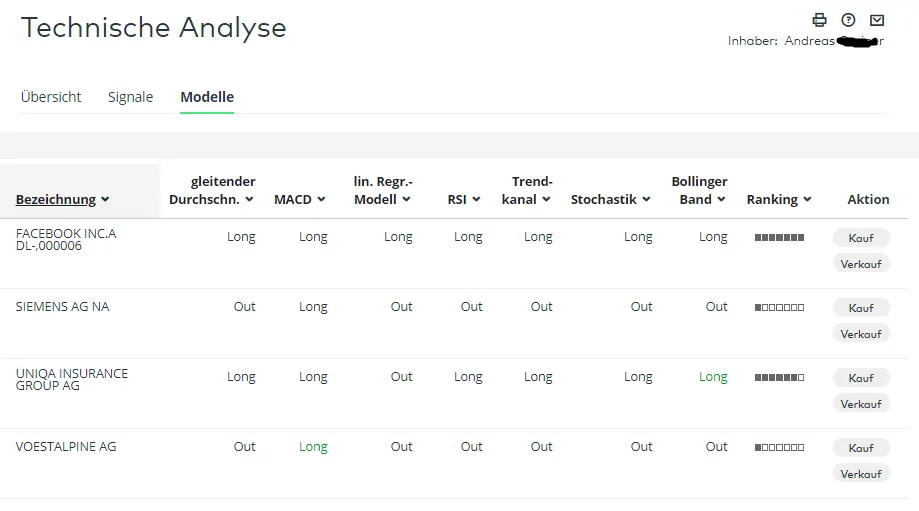919x511 pixels.
Task: Sort by Stochastik column arrow
Action: (x=646, y=200)
